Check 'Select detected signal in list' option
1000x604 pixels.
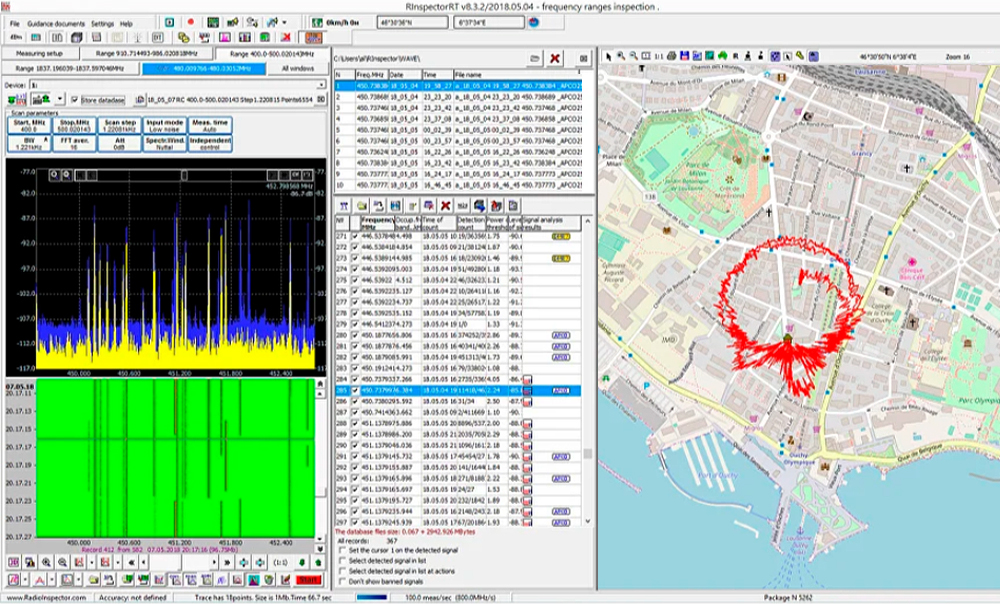pos(342,560)
